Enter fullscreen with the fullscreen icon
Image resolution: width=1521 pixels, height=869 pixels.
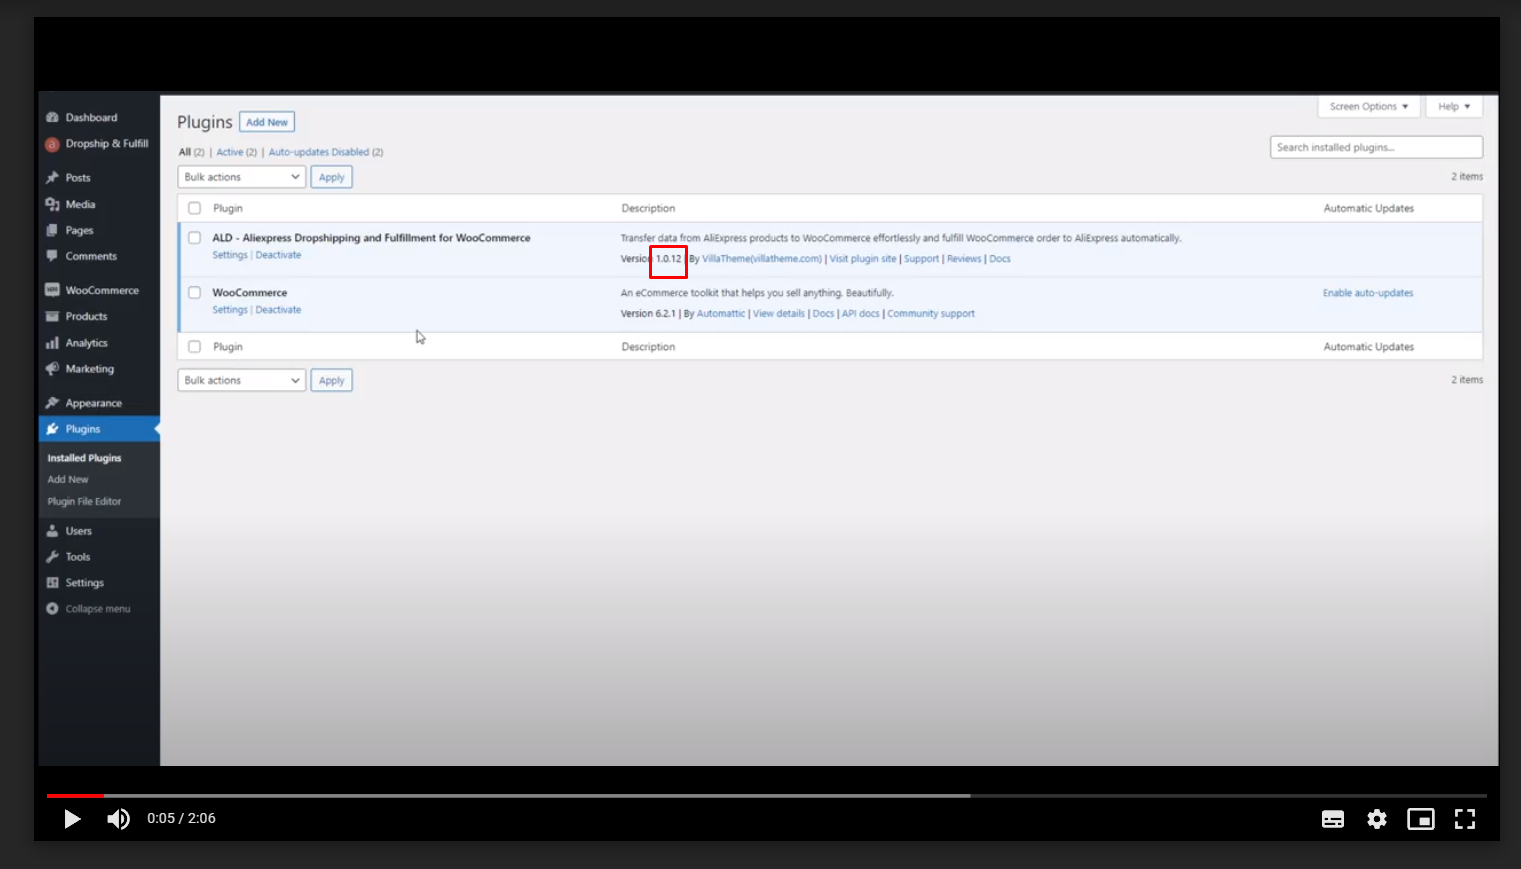1465,819
